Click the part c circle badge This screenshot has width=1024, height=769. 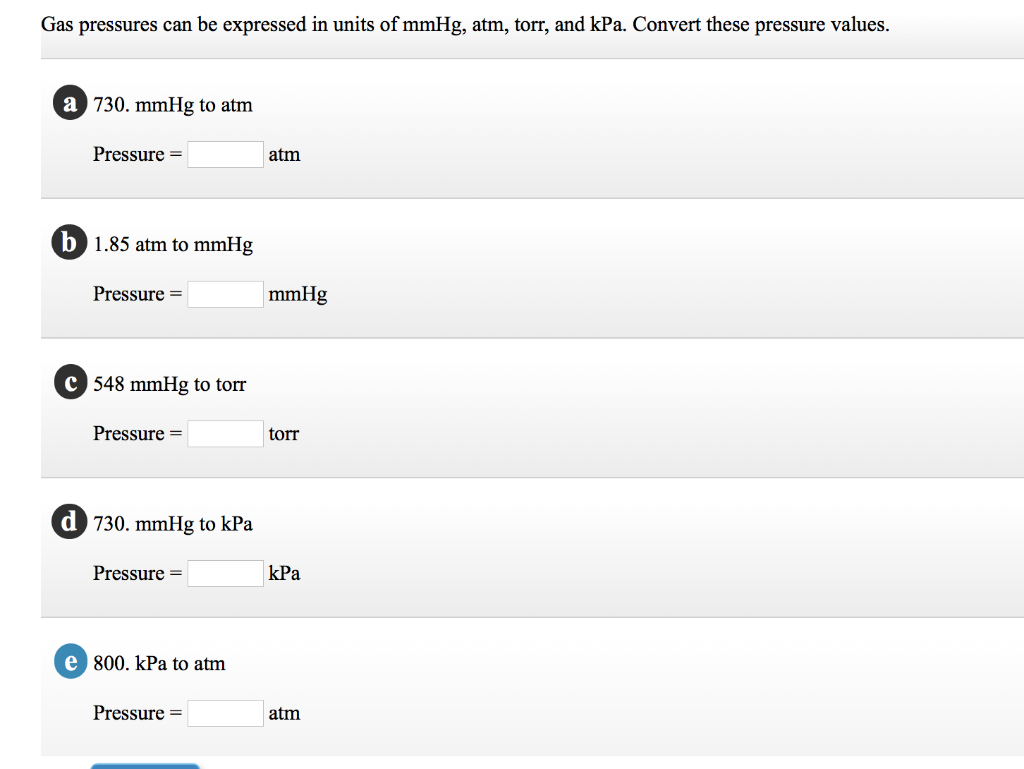tap(71, 382)
